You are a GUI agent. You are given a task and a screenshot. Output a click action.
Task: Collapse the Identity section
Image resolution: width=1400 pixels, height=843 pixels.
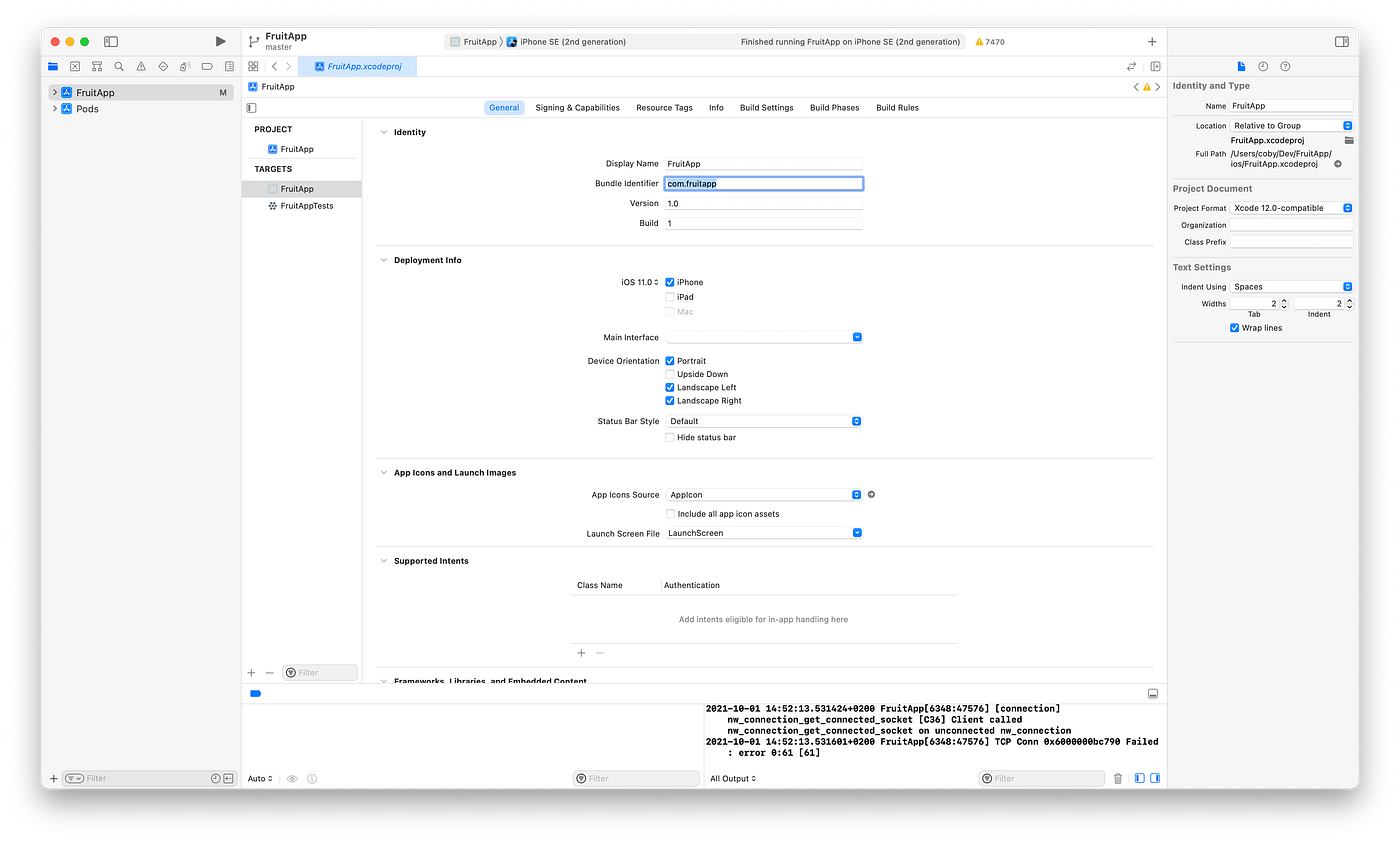(x=384, y=132)
